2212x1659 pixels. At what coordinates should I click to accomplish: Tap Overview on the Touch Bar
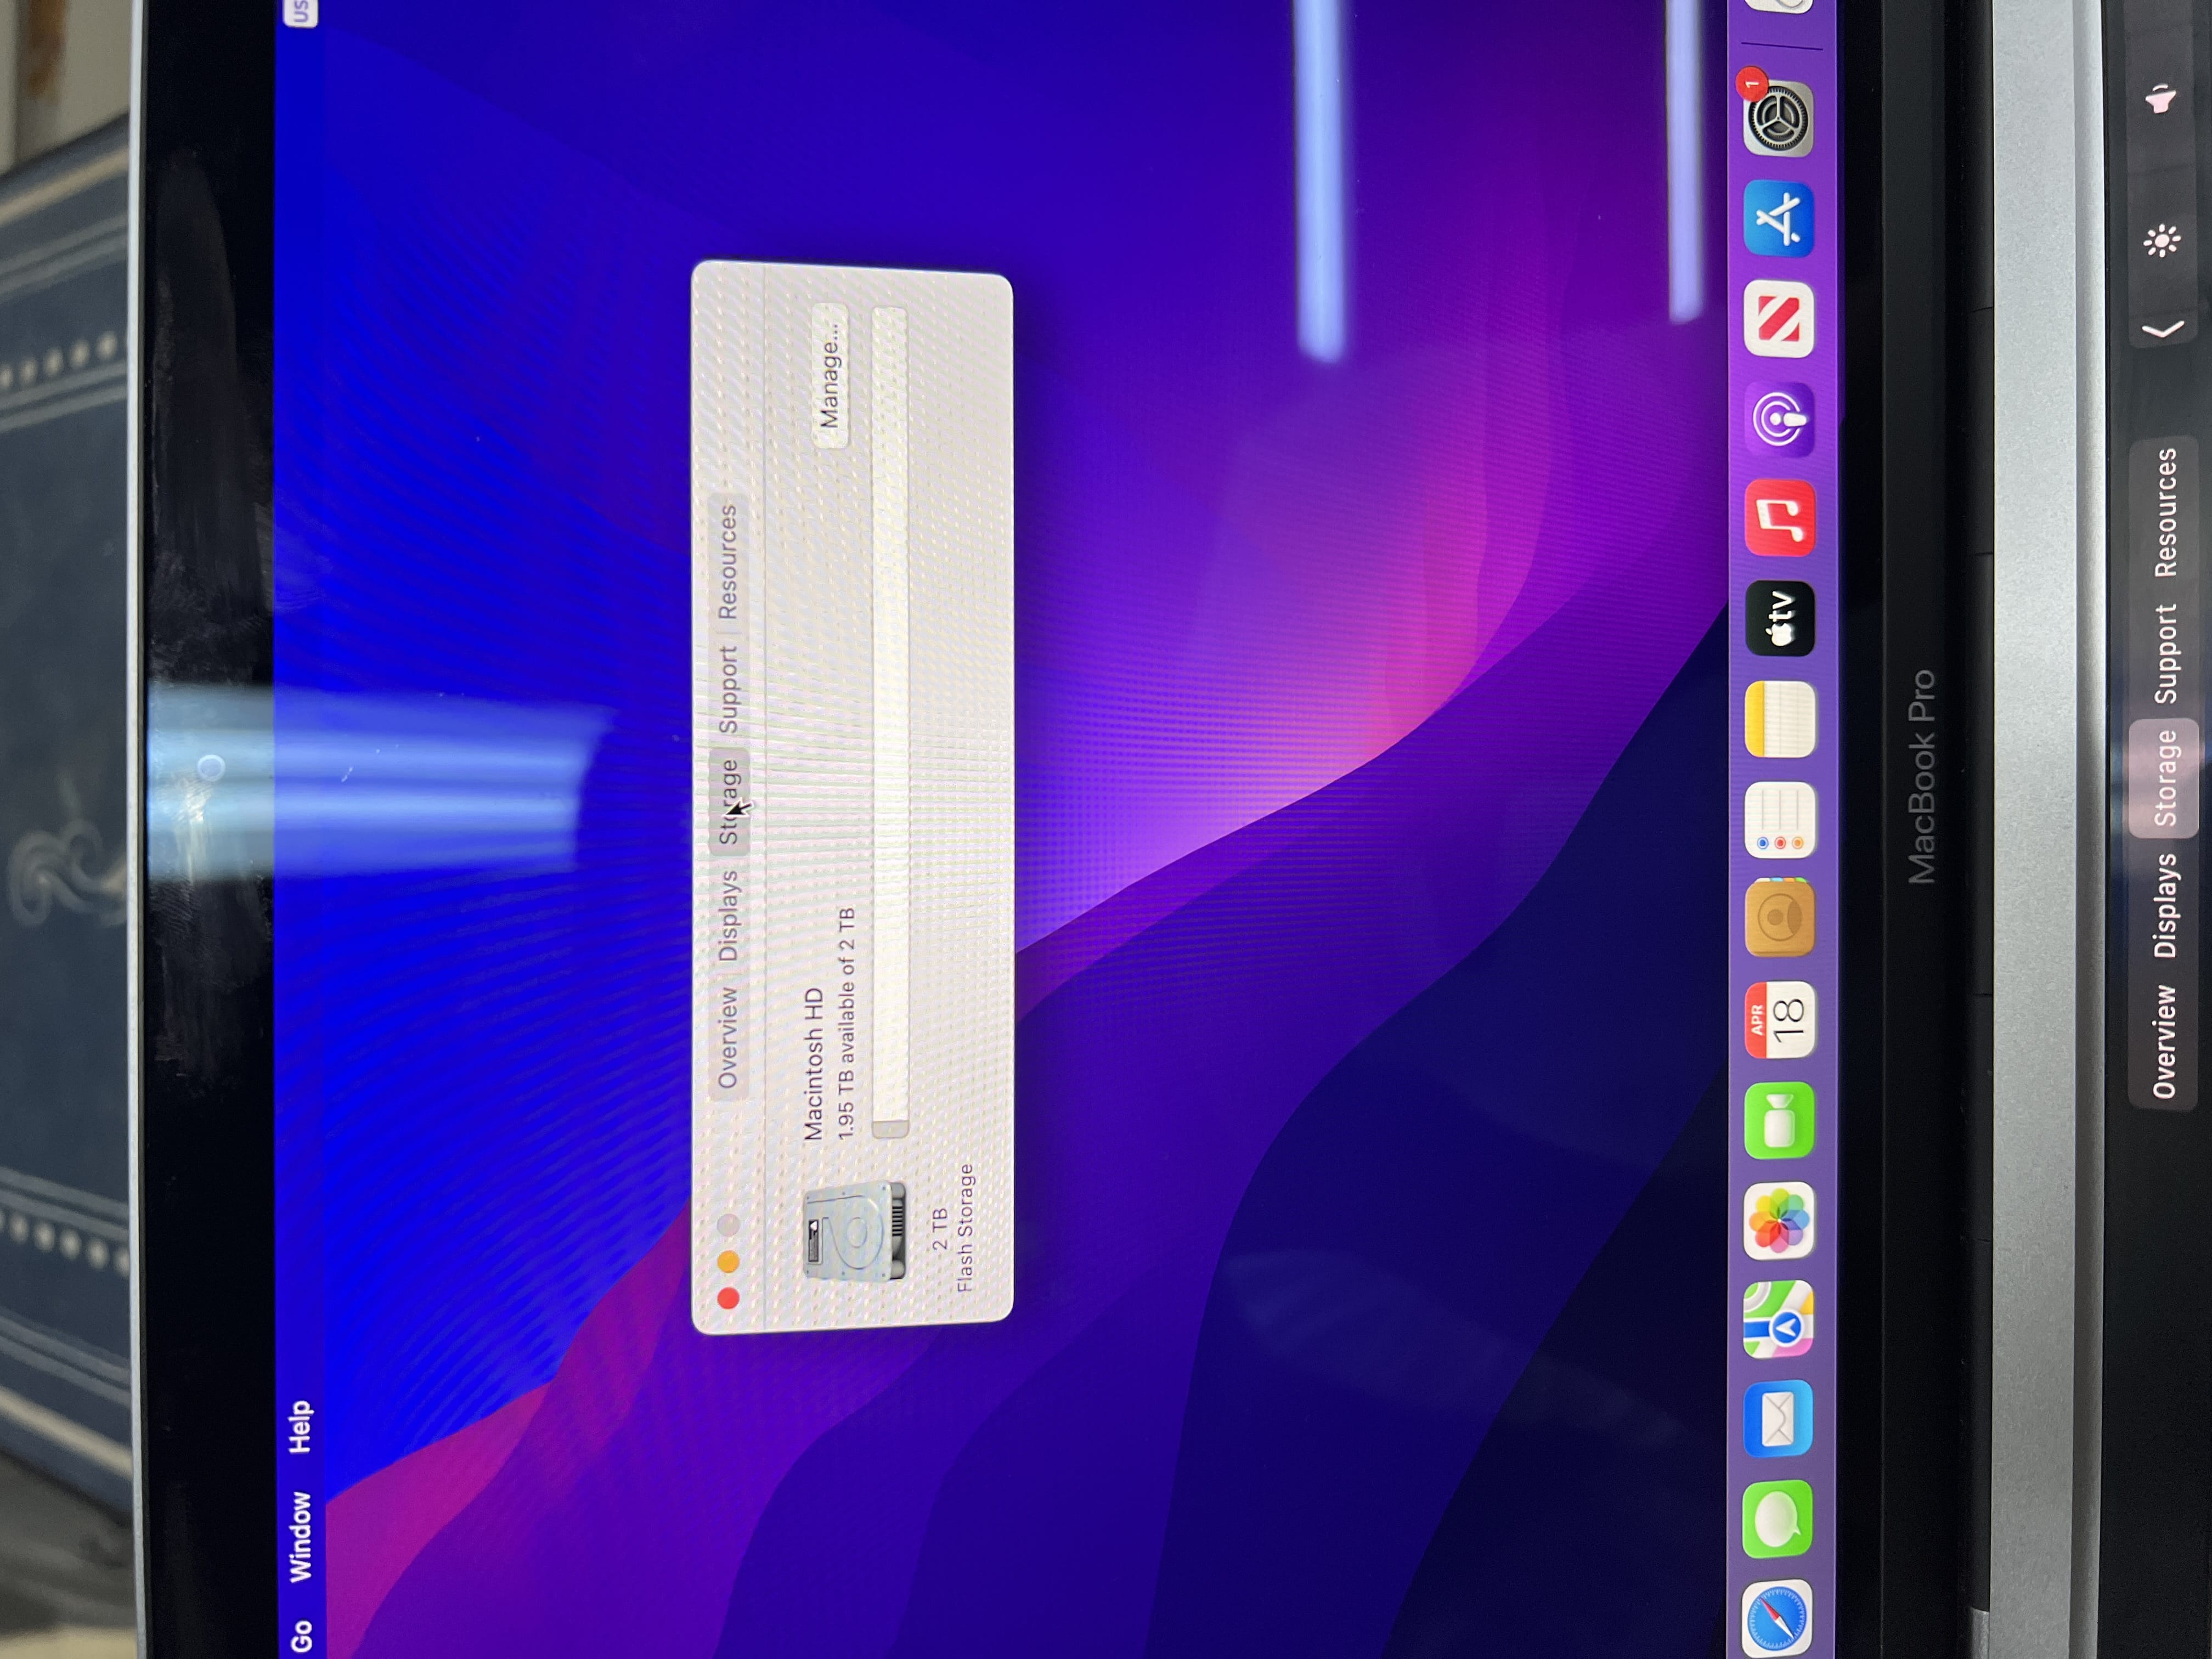(2164, 1041)
